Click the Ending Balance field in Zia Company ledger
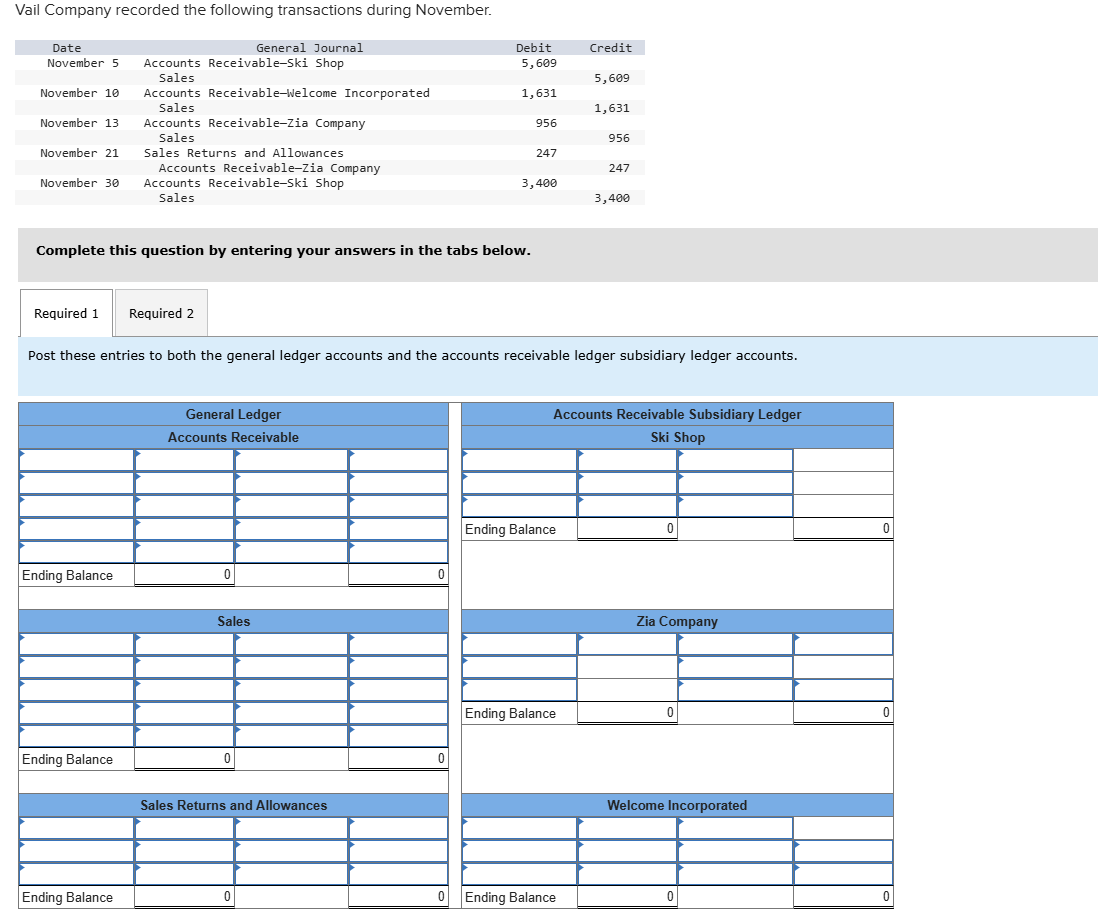This screenshot has width=1099, height=919. coord(627,712)
